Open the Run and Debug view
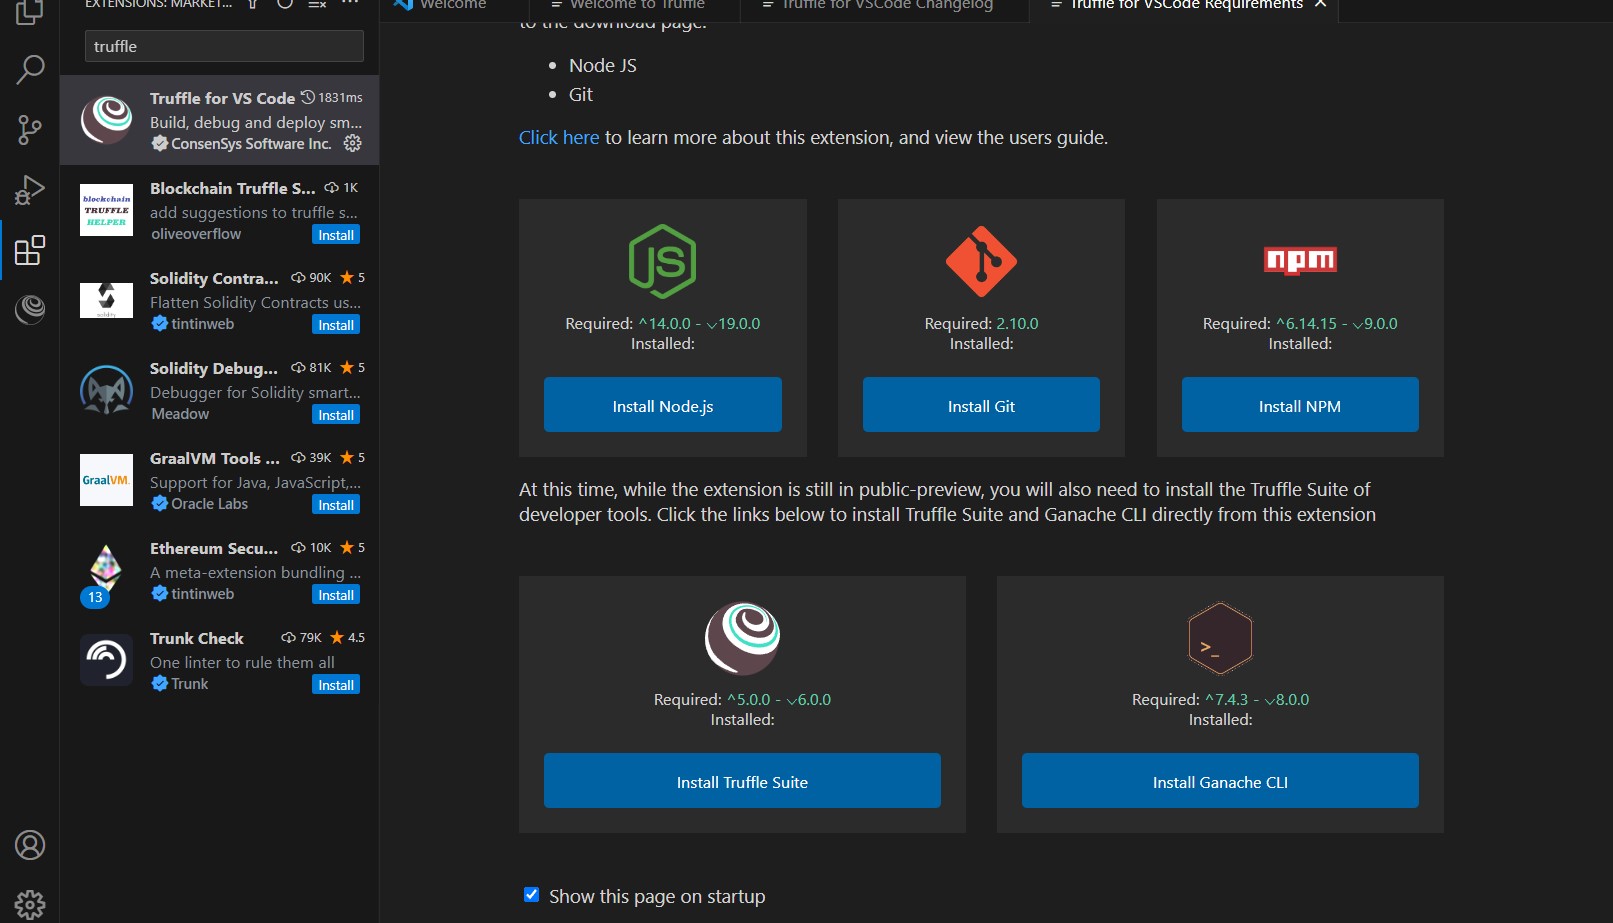1613x923 pixels. [30, 190]
